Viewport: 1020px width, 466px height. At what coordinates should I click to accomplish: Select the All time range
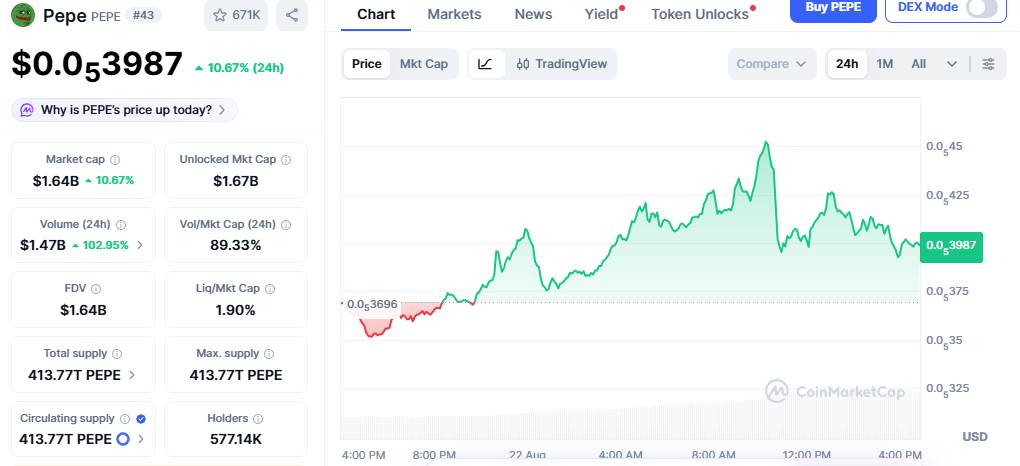(x=919, y=64)
